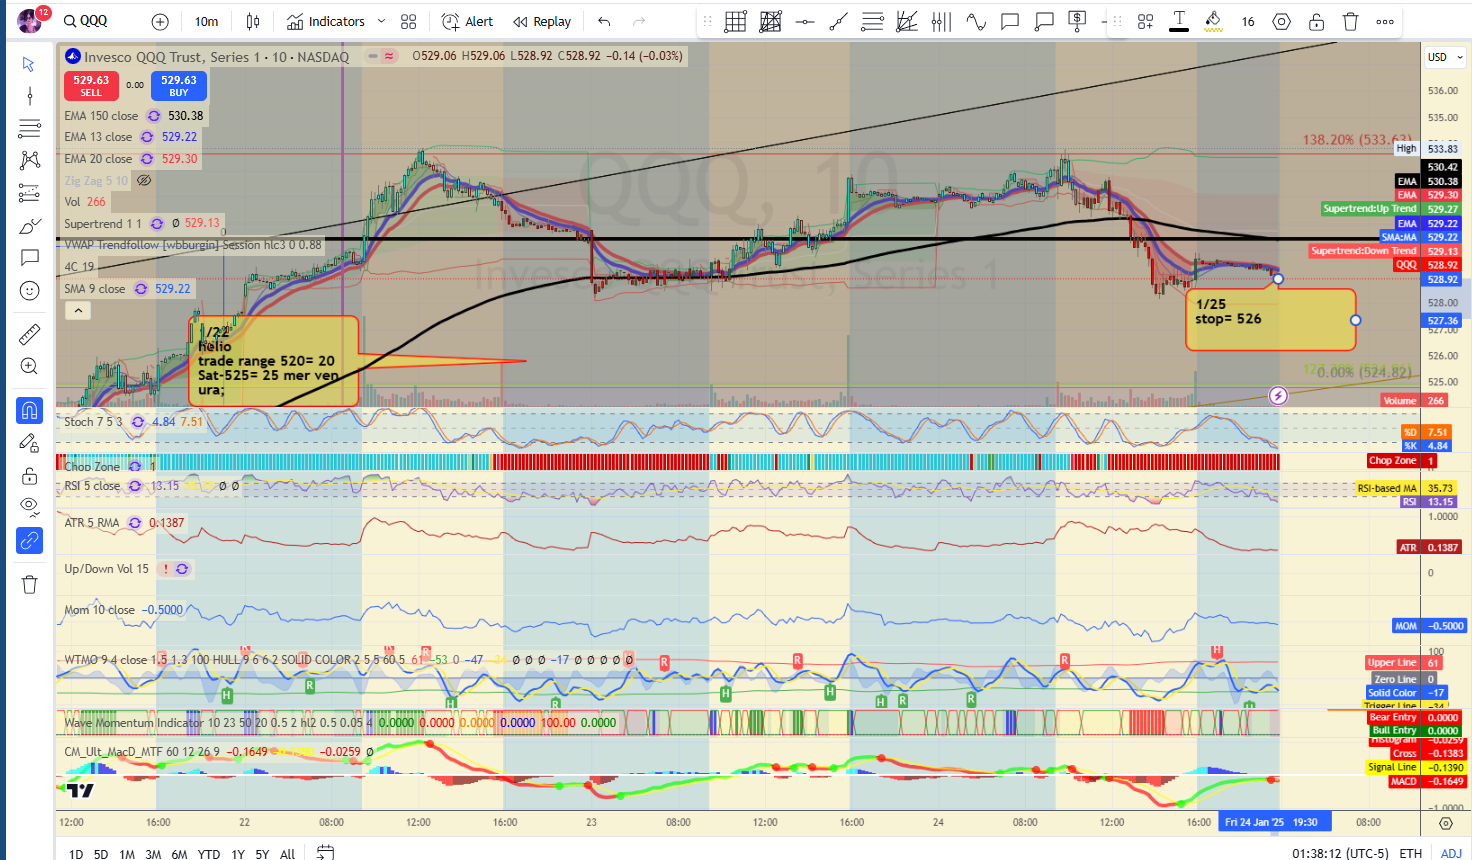Click the Supertrend 1 1 legend

103,224
